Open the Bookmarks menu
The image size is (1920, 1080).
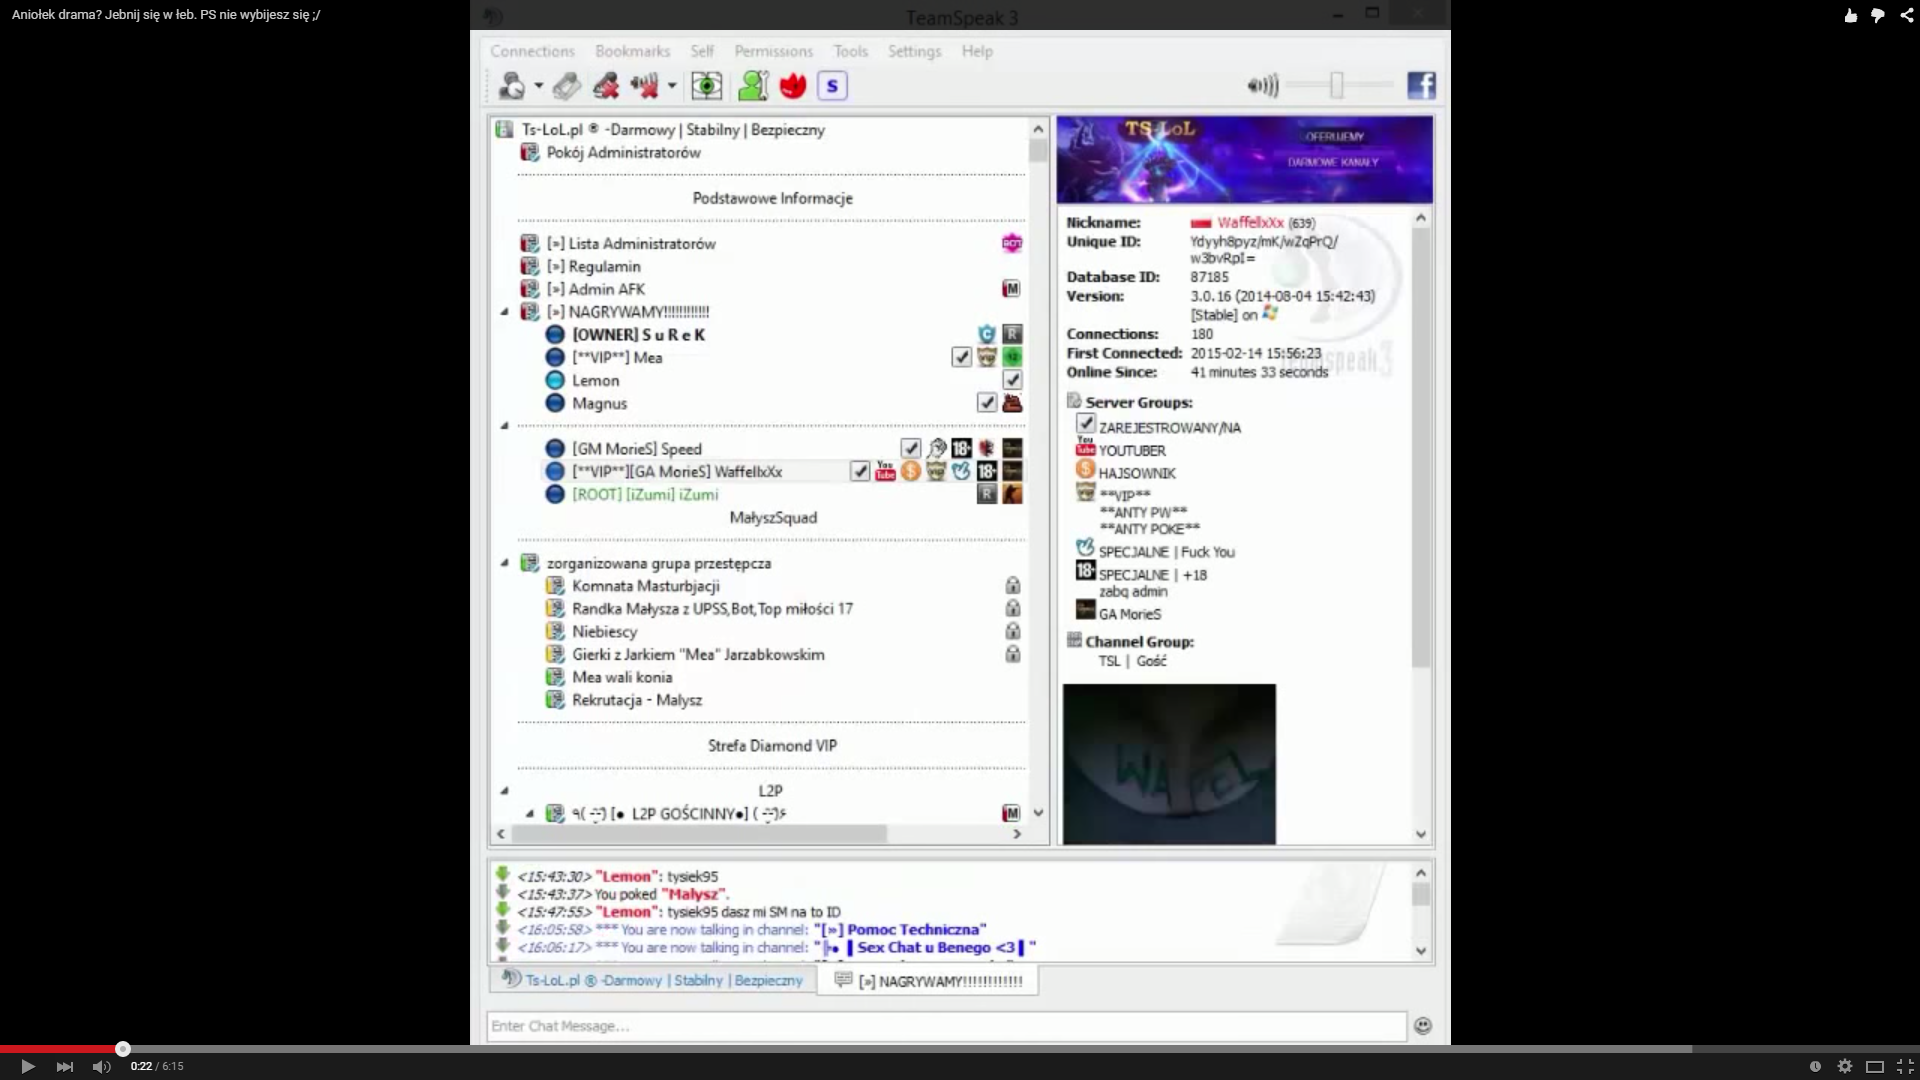(632, 51)
